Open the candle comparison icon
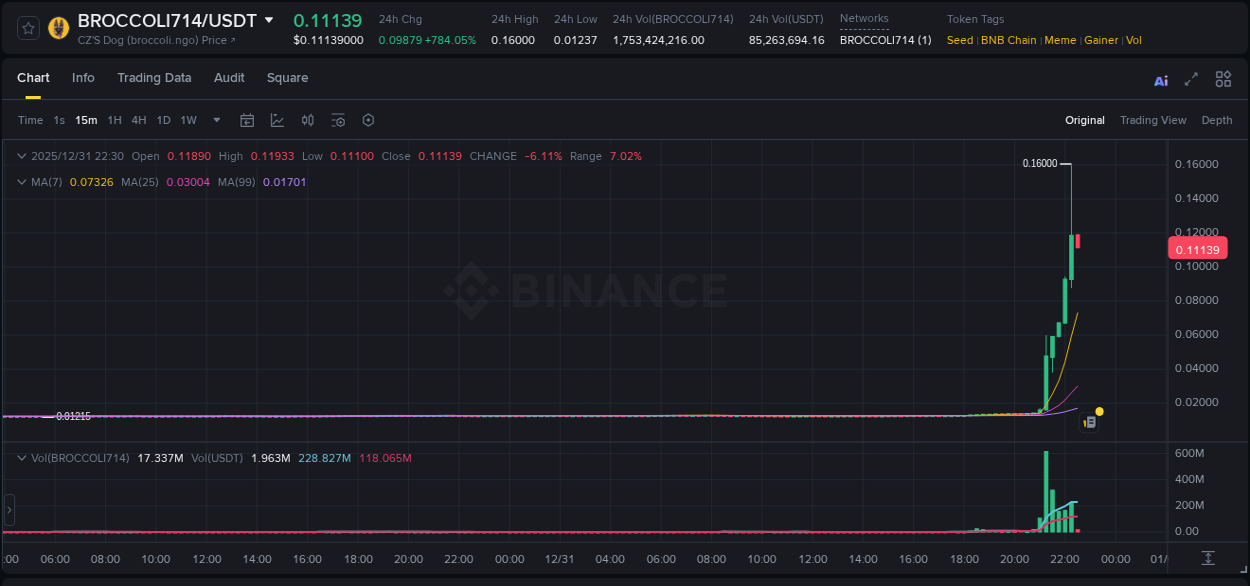This screenshot has height=586, width=1250. point(307,120)
